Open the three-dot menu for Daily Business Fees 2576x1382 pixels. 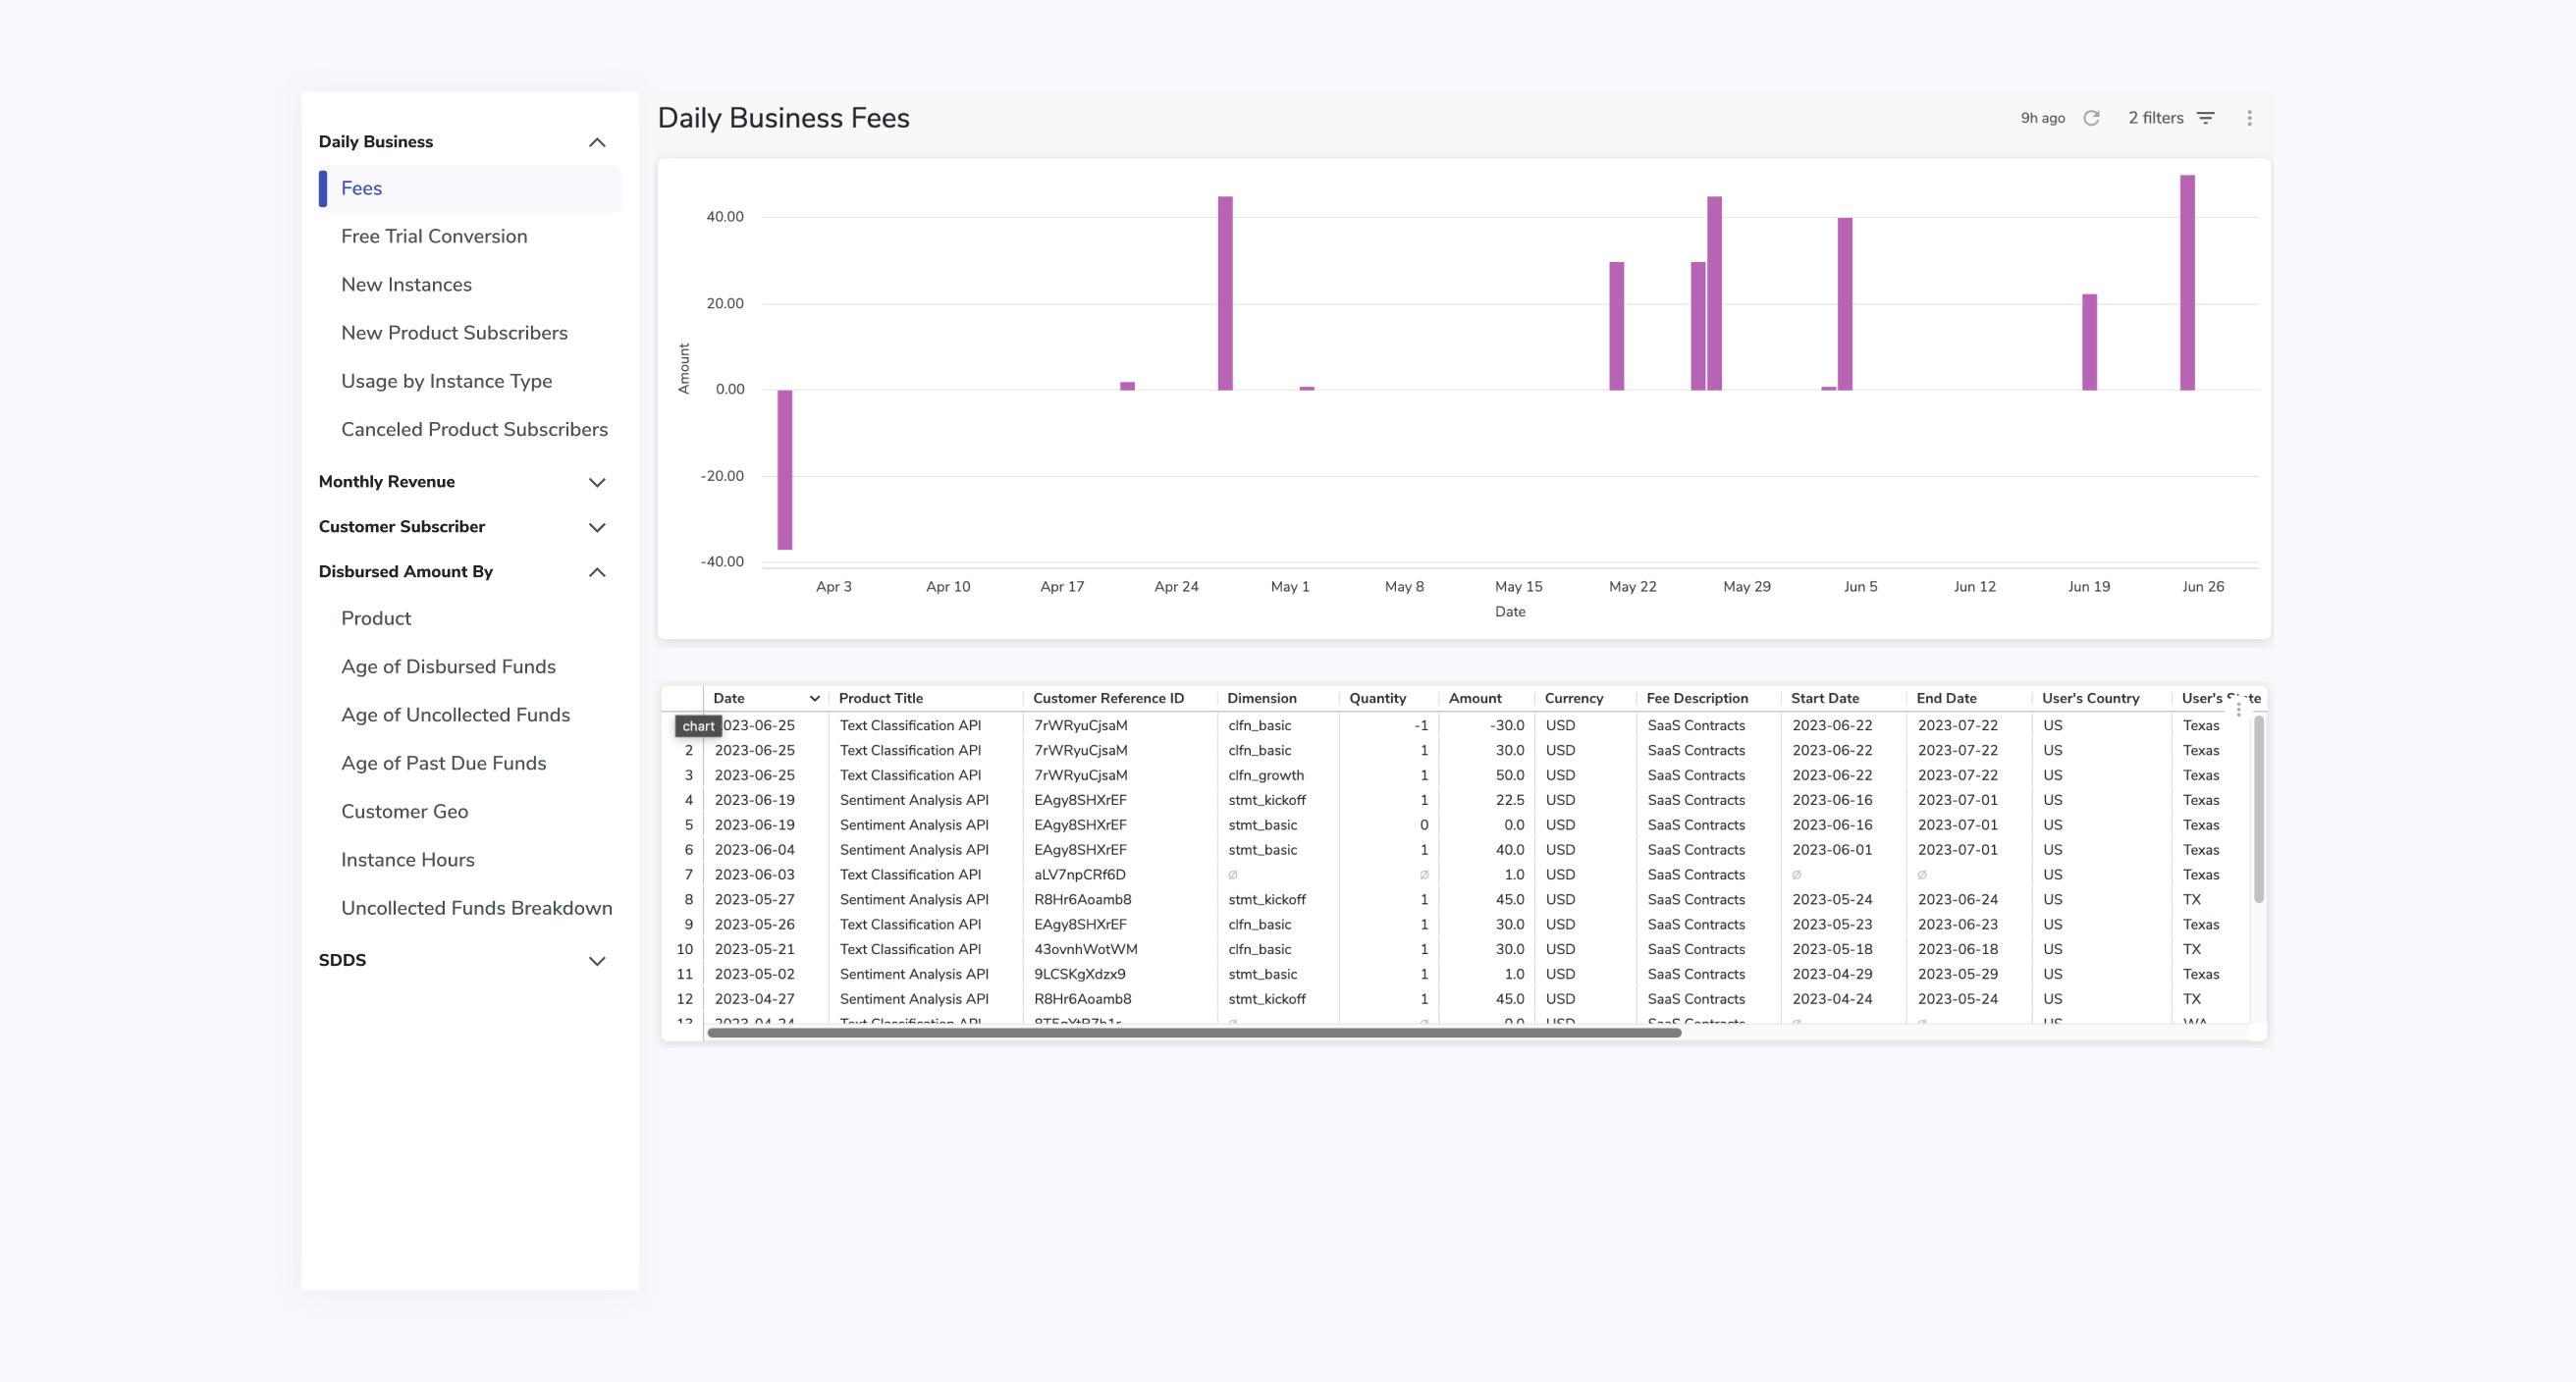click(2248, 117)
